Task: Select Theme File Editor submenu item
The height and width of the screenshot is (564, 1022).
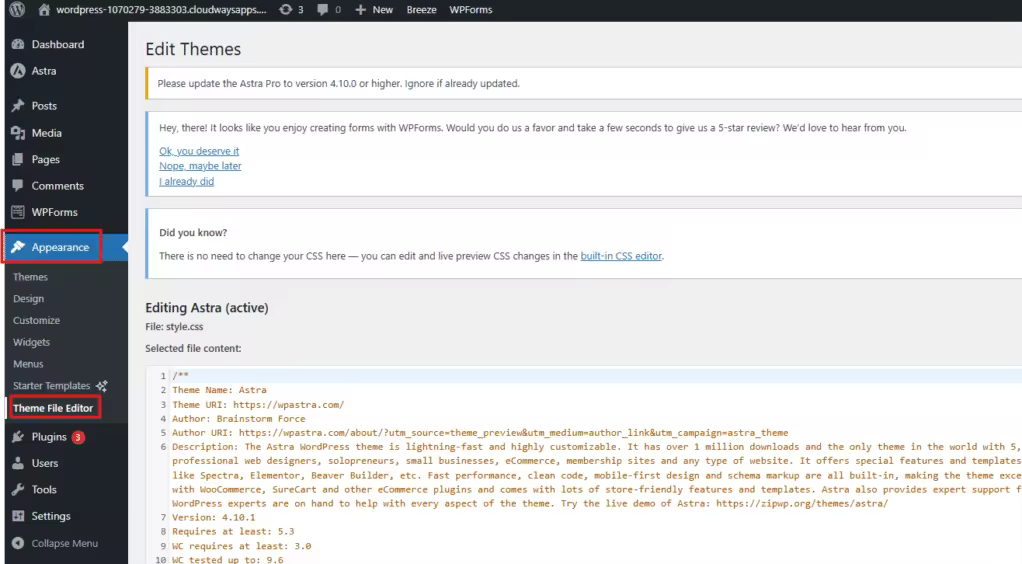Action: pos(53,408)
